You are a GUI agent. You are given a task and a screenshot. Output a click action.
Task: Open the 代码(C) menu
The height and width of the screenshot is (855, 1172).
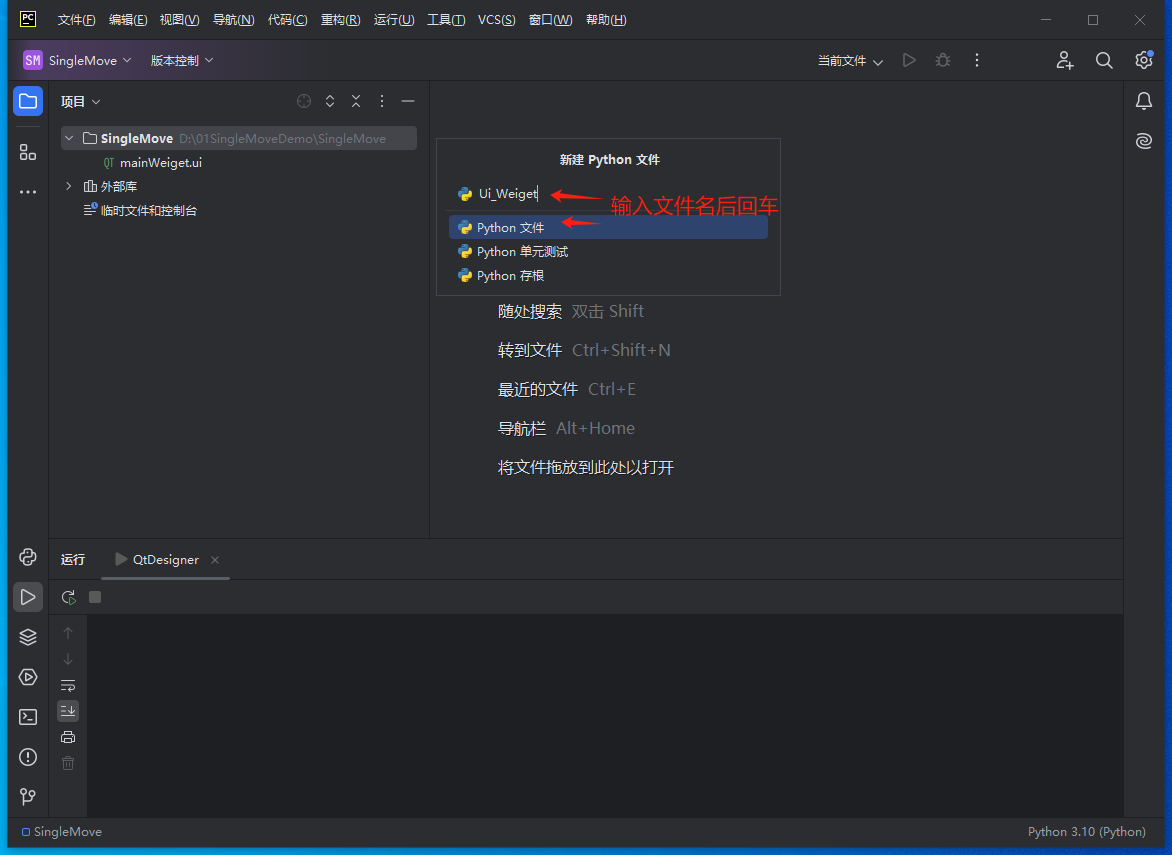point(288,20)
